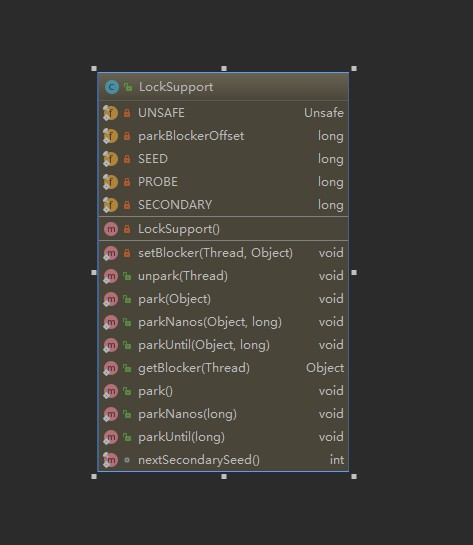Viewport: 473px width, 545px height.
Task: Click the method icon of parkUntil(Object, long)
Action: 111,345
